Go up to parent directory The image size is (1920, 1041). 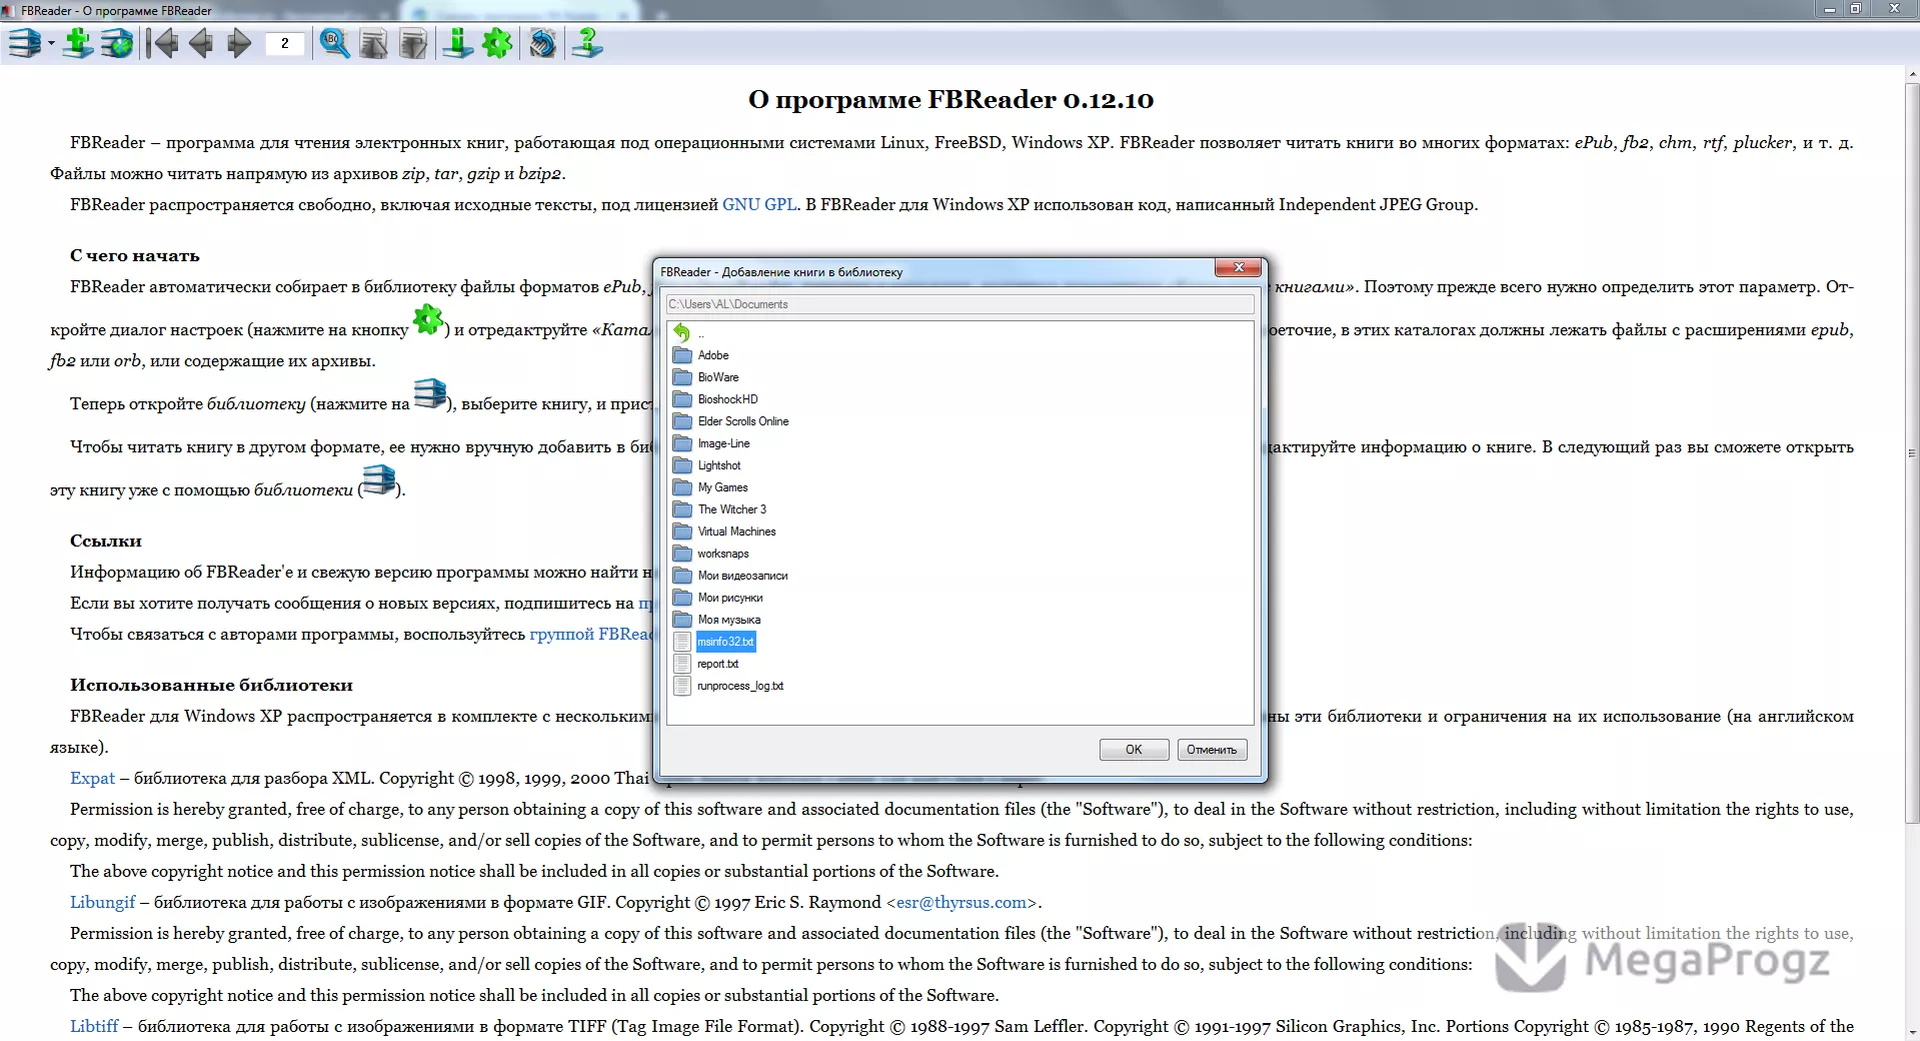point(688,333)
